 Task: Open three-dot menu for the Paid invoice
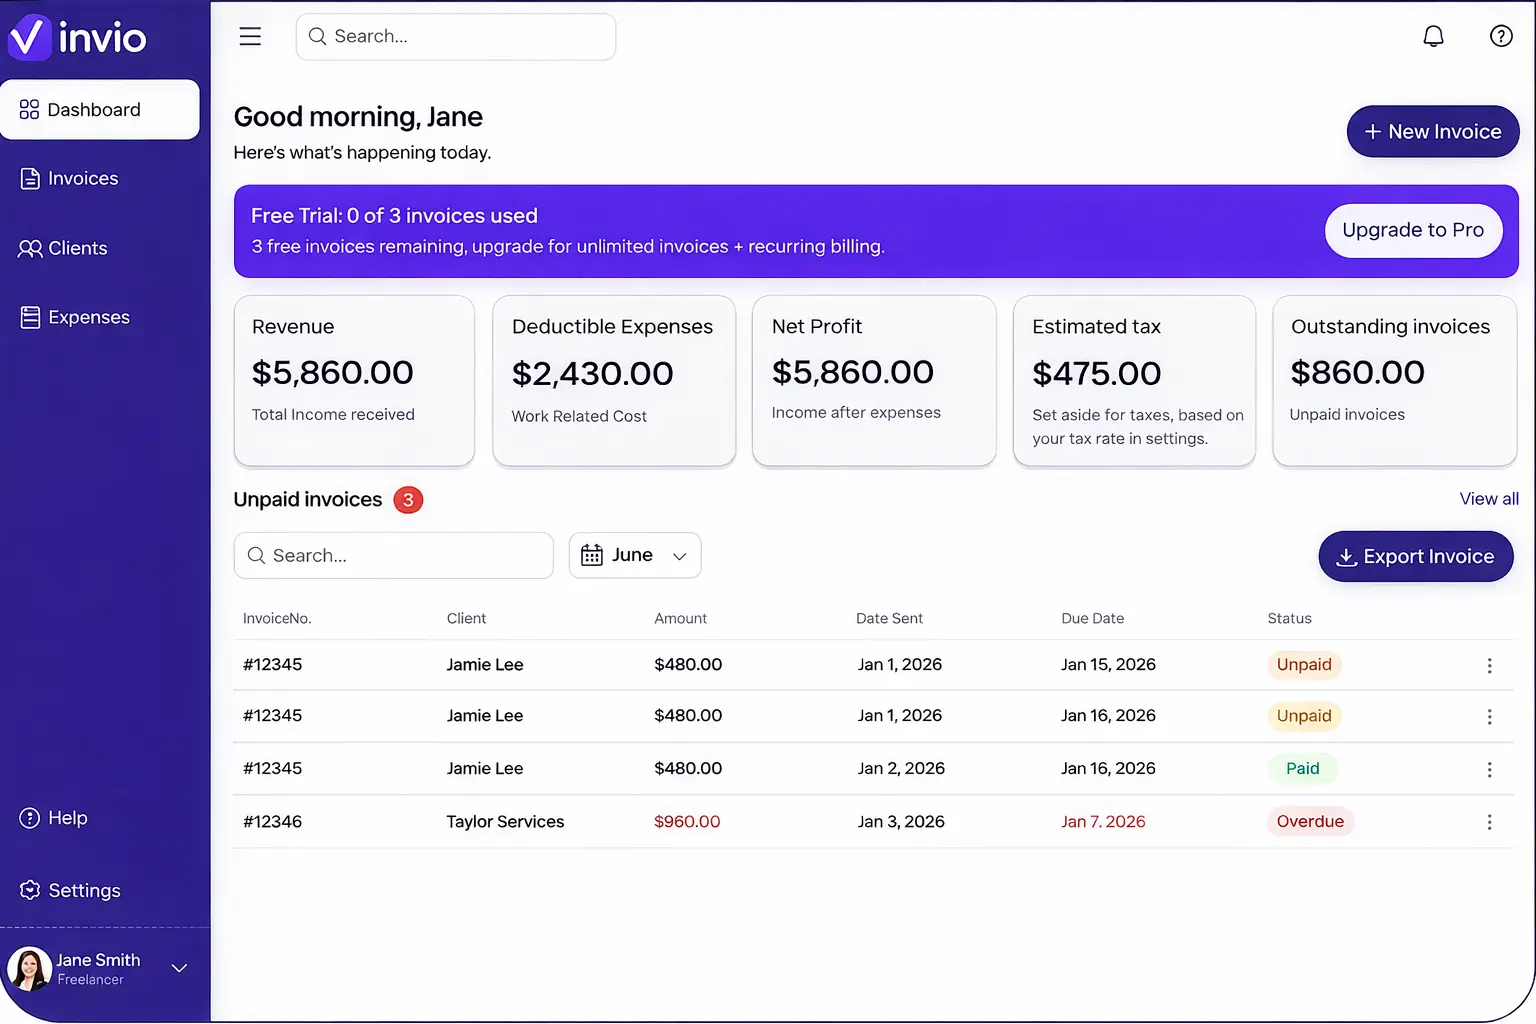click(x=1489, y=769)
